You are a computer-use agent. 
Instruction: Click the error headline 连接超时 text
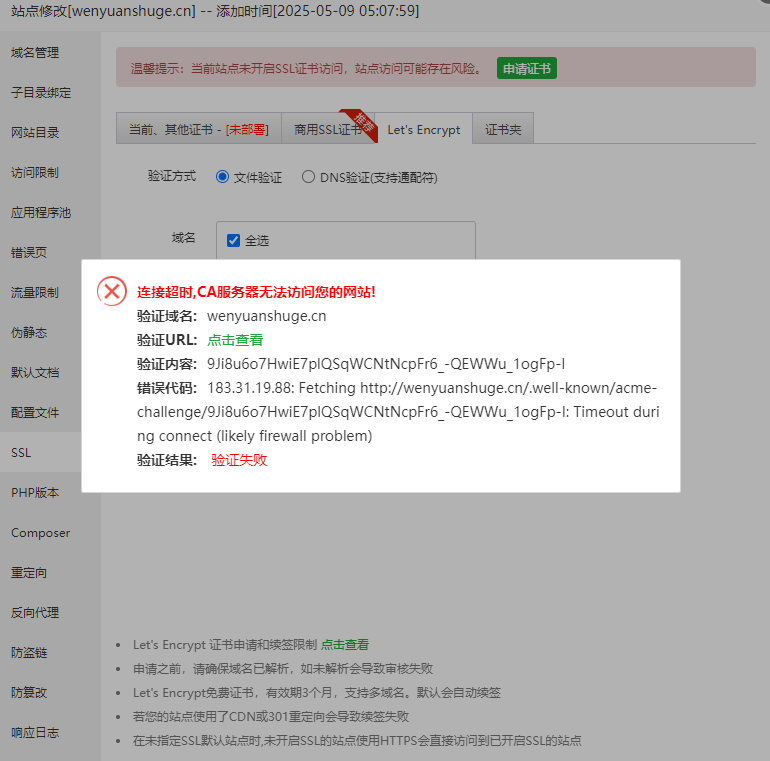pyautogui.click(x=256, y=292)
